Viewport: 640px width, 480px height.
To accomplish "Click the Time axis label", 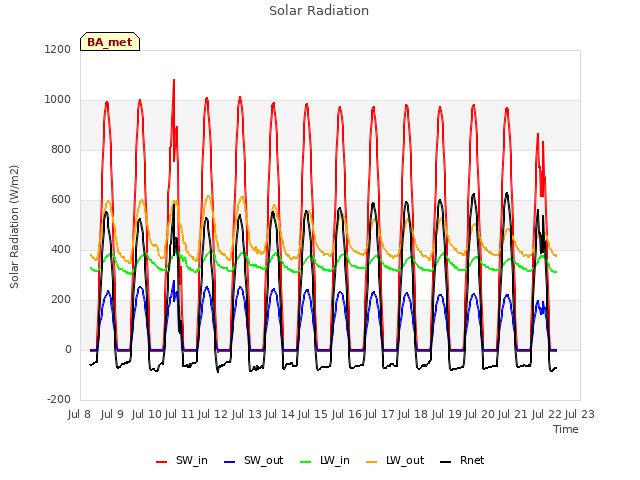I will (x=566, y=429).
